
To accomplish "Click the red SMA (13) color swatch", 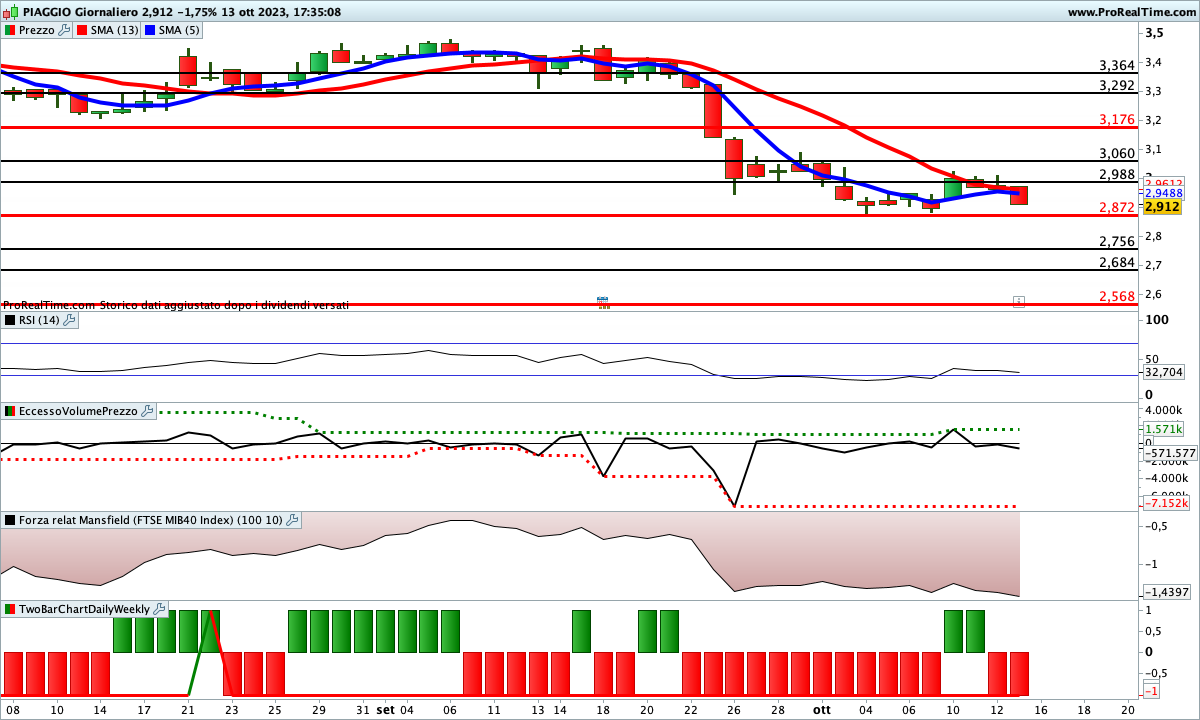I will click(82, 30).
